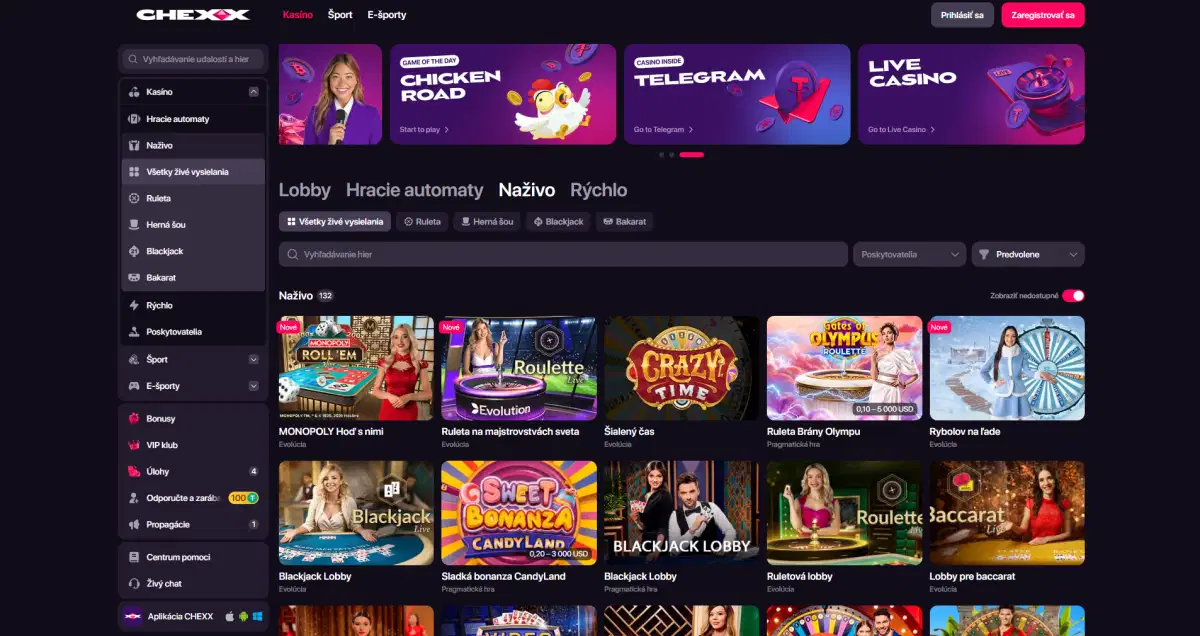The image size is (1200, 636).
Task: Expand the Šport sidebar section
Action: 253,359
